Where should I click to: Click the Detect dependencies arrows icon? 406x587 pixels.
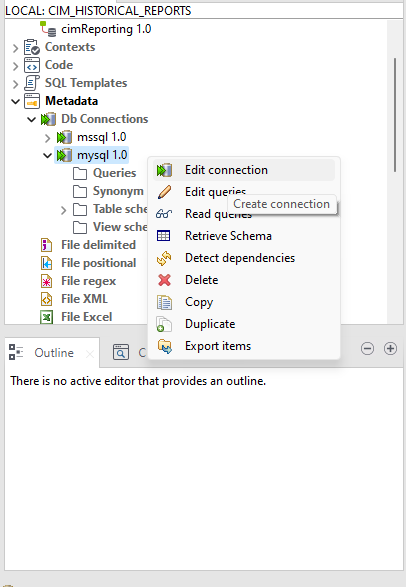(164, 258)
